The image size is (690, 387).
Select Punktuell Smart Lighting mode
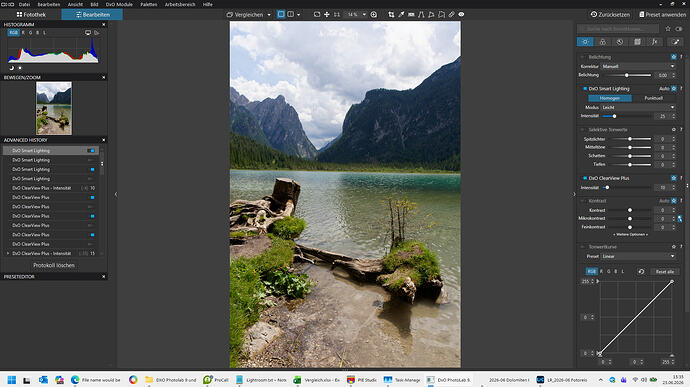[653, 98]
